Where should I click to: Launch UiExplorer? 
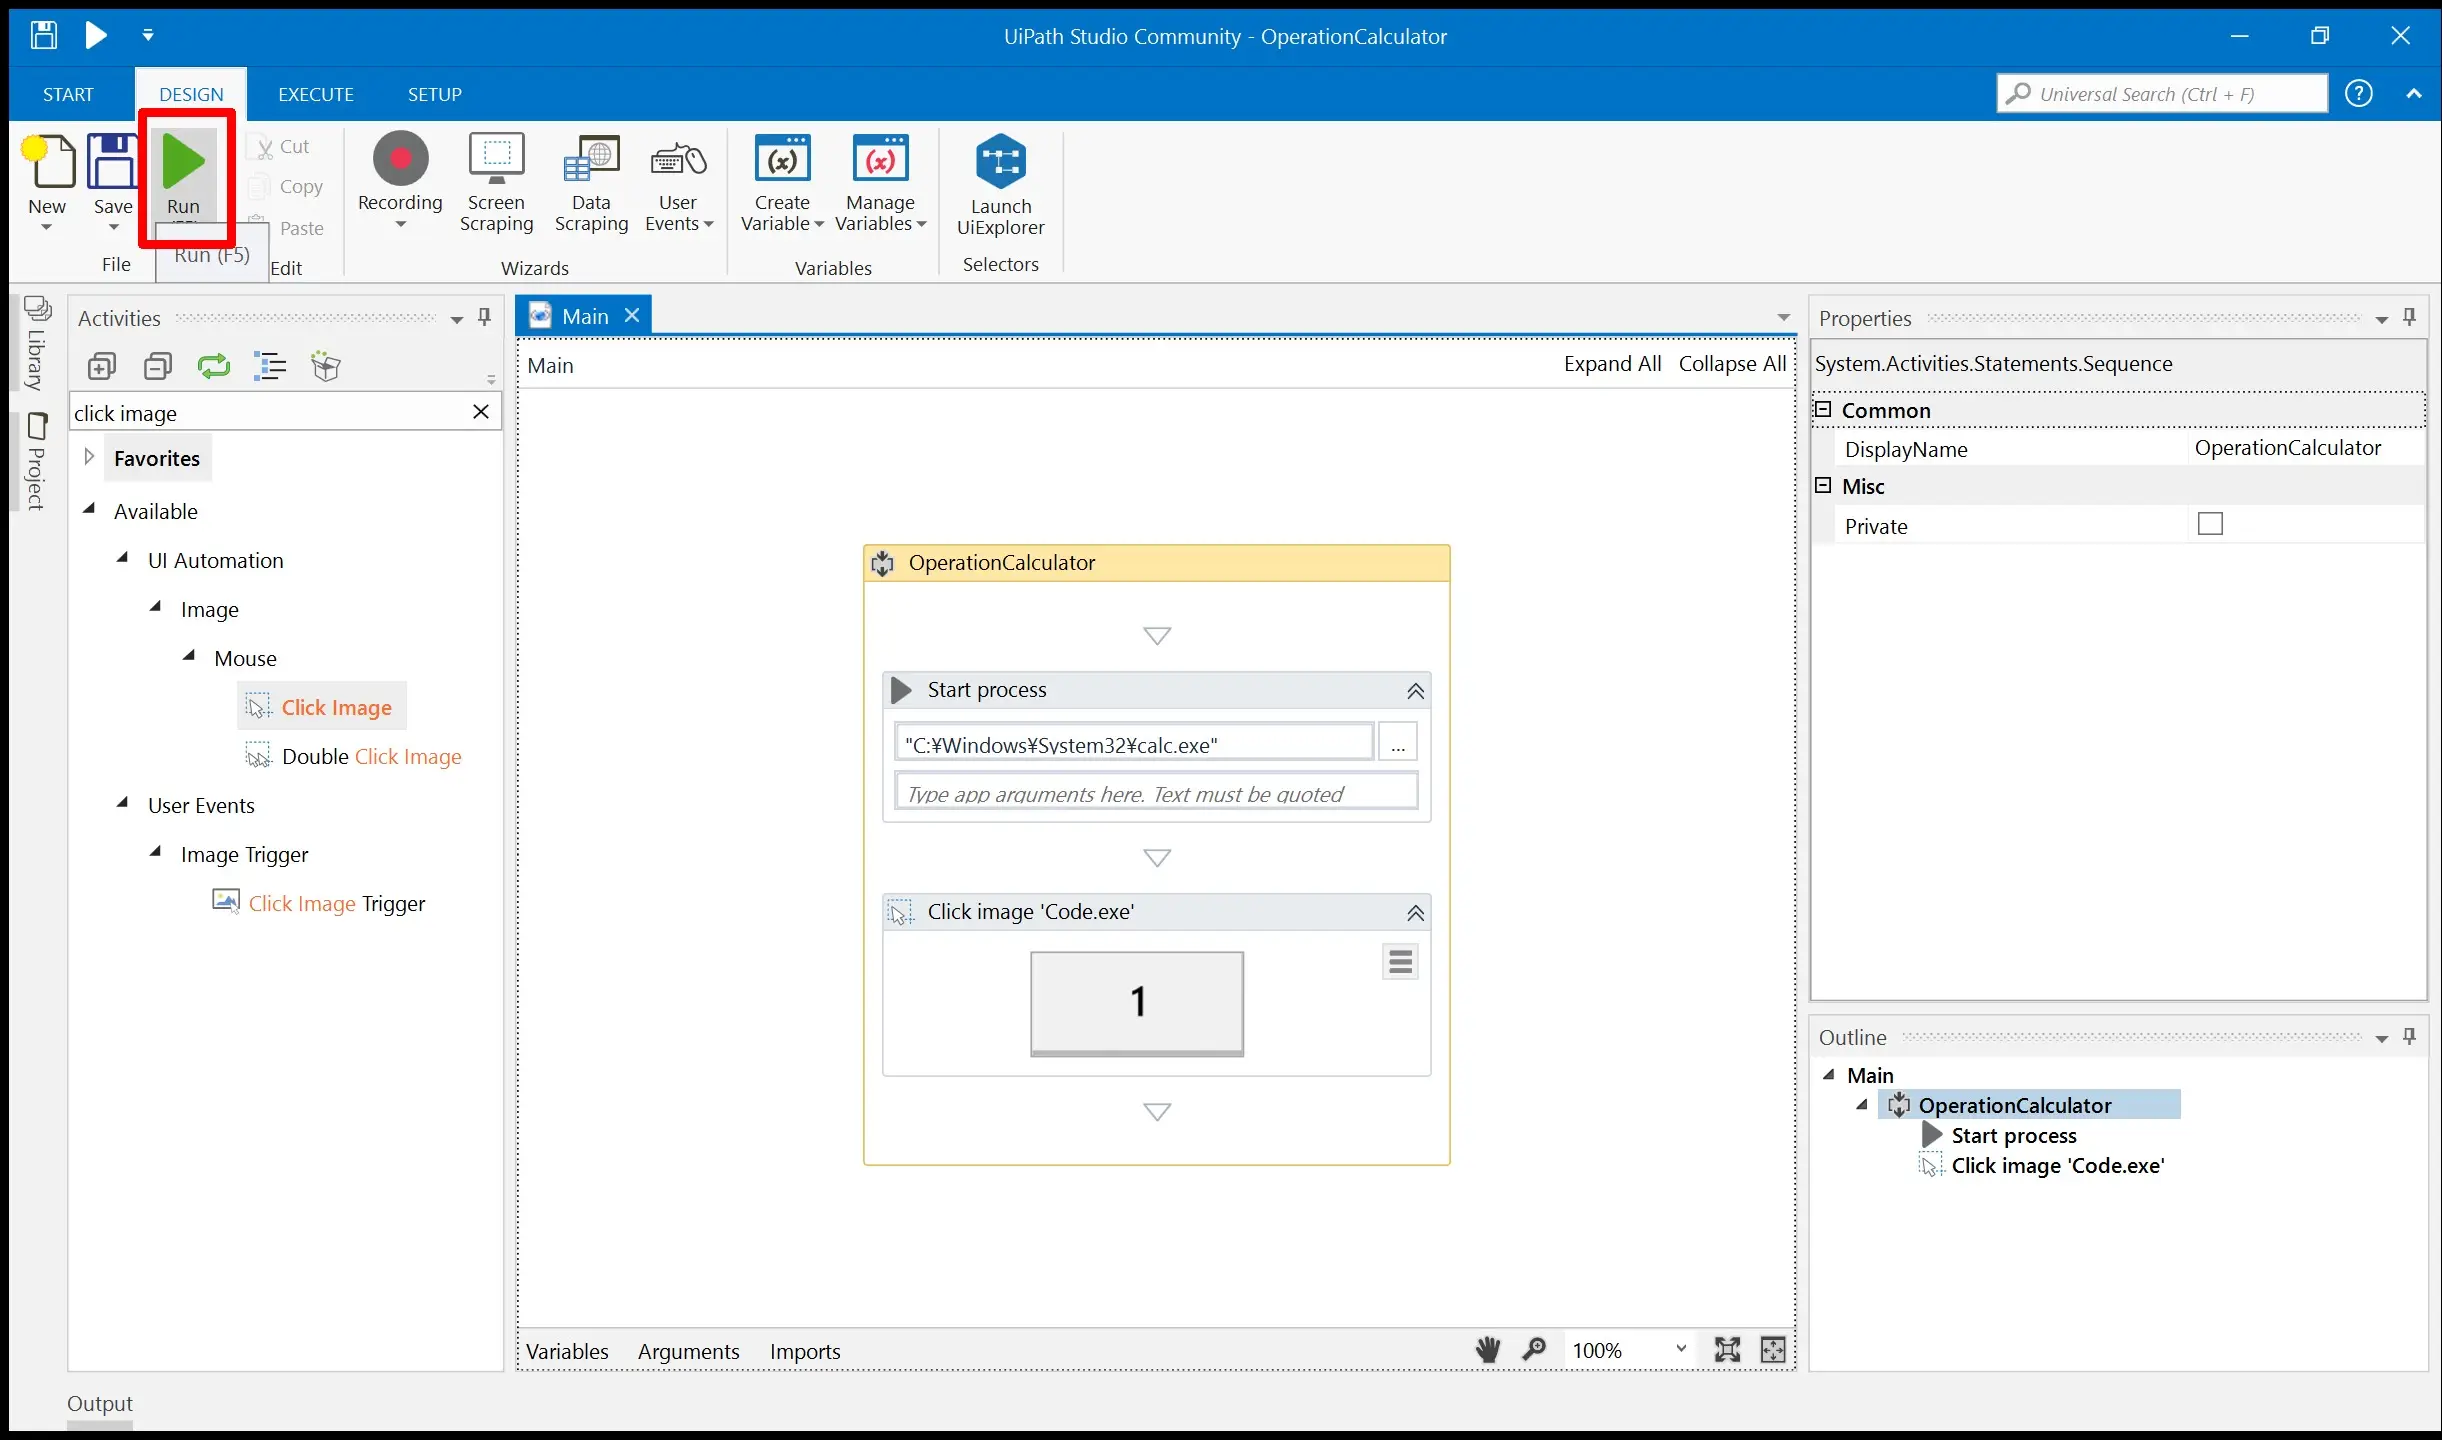click(1000, 184)
